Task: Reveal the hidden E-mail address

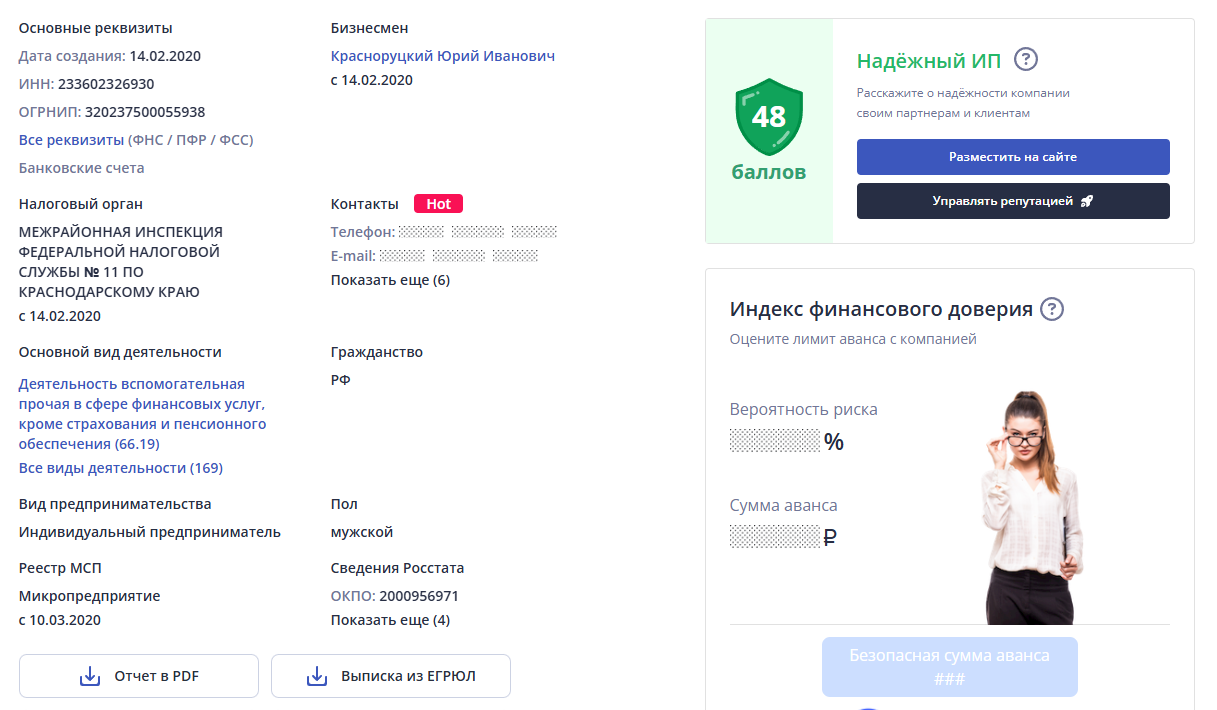Action: [x=459, y=256]
